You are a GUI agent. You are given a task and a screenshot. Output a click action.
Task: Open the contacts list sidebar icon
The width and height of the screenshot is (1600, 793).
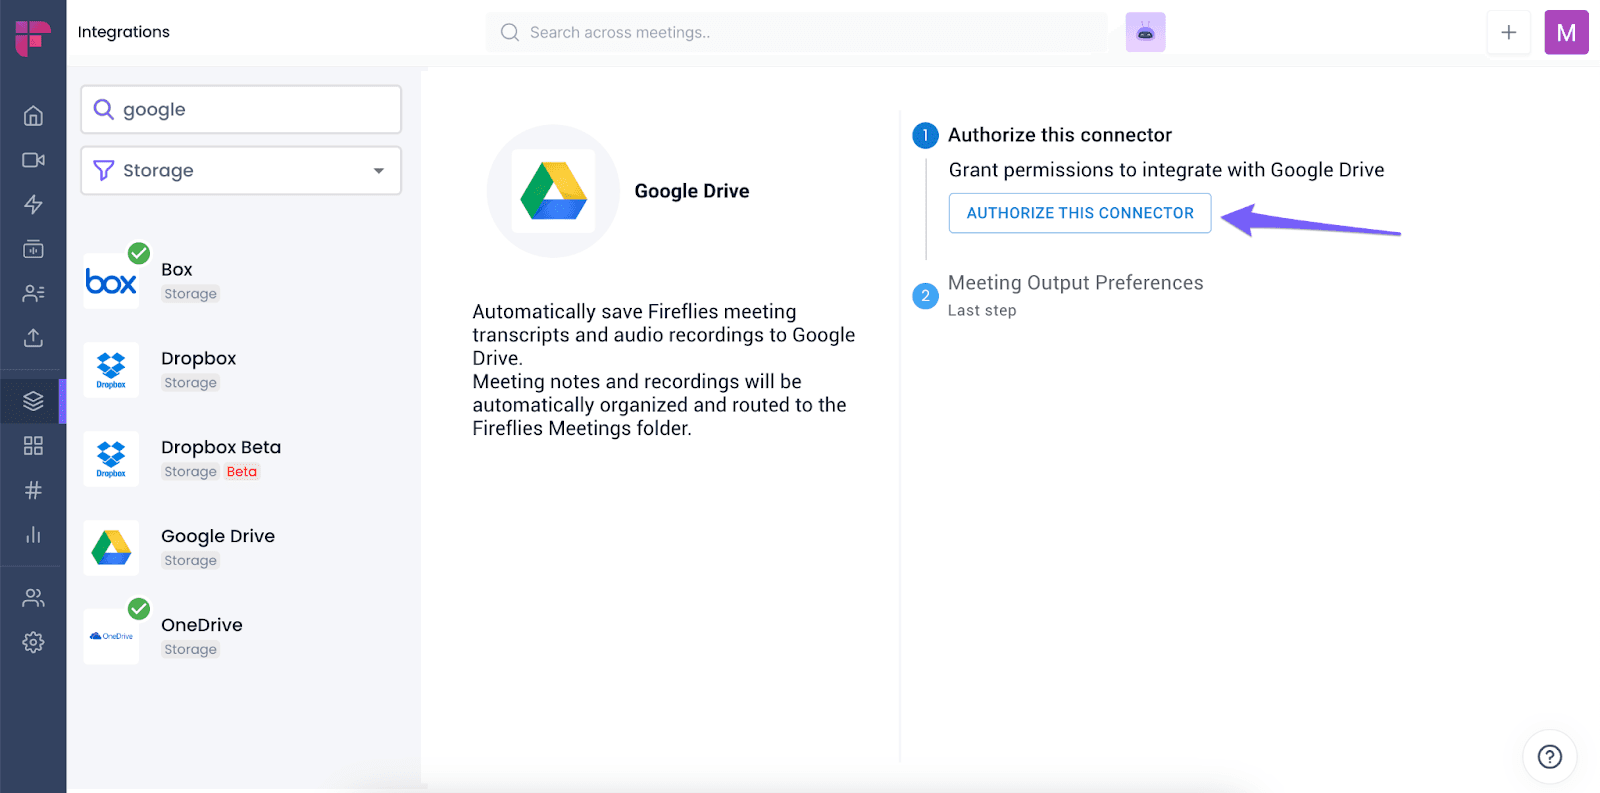[33, 293]
